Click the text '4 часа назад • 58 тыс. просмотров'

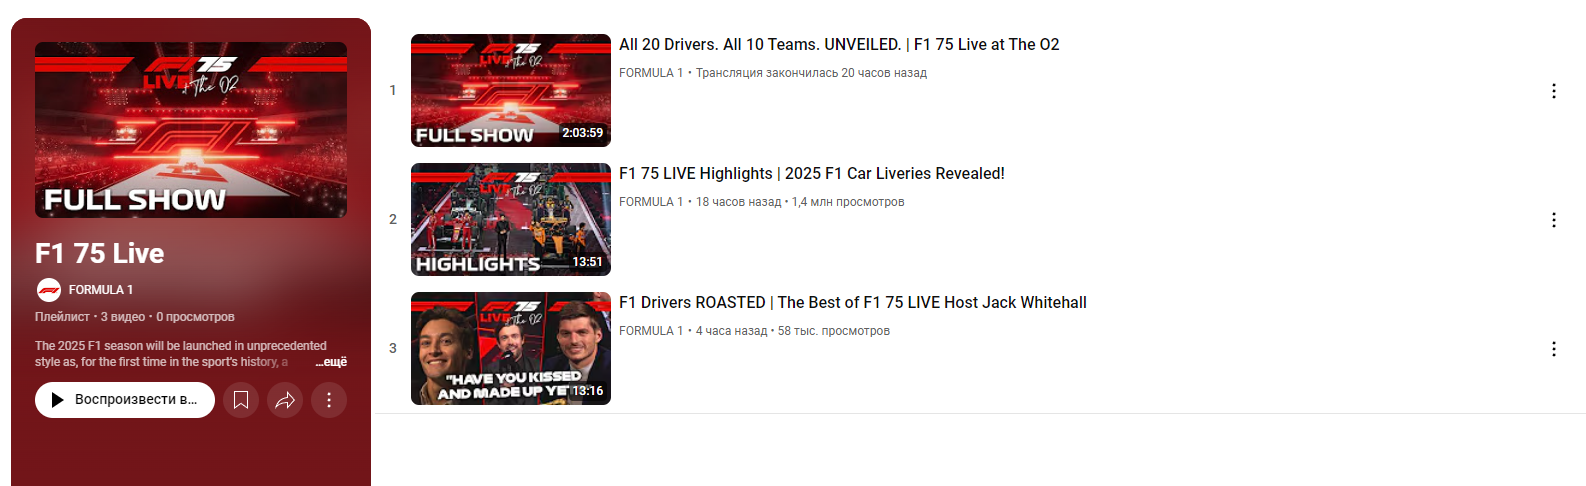coord(793,331)
